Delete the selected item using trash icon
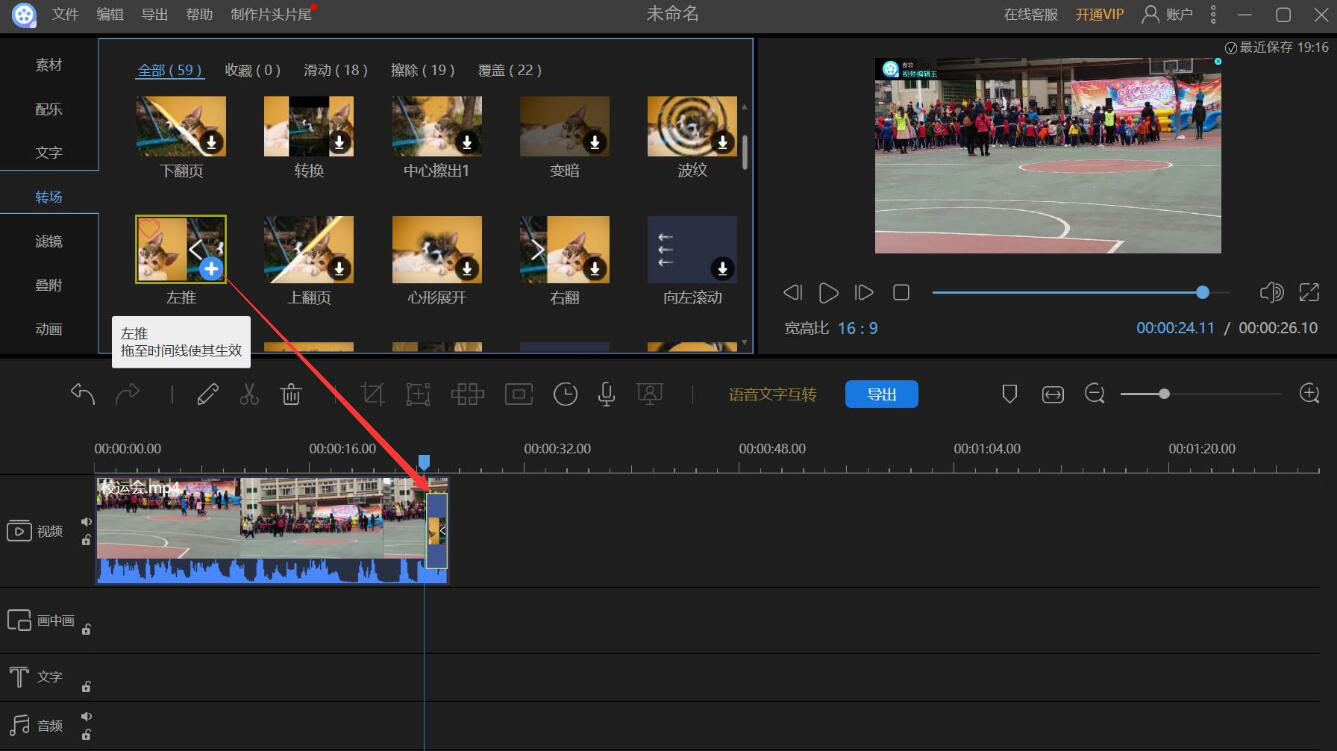Image resolution: width=1337 pixels, height=751 pixels. 291,394
